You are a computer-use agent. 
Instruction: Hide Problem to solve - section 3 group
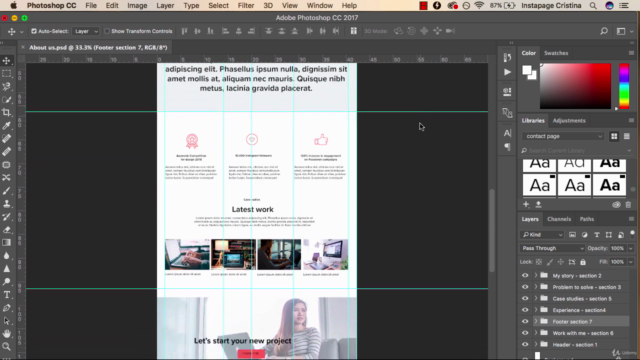pos(525,287)
